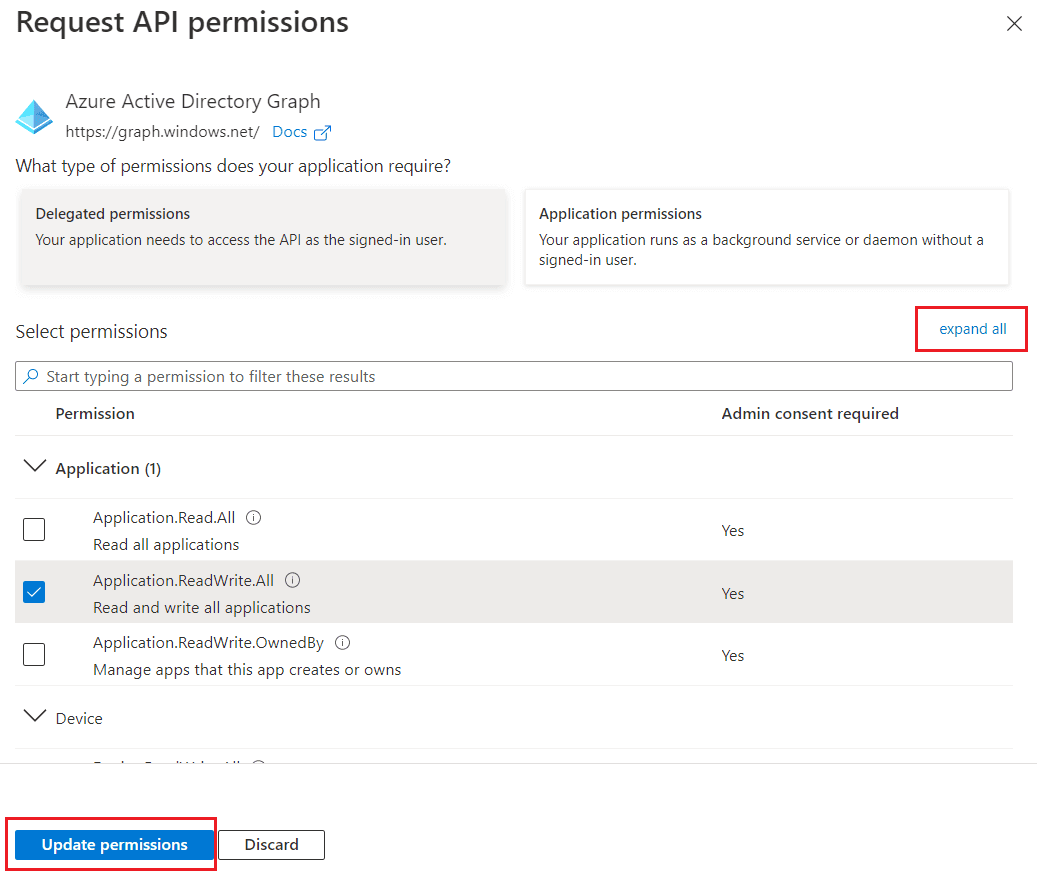Viewport: 1037px width, 877px height.
Task: Uncheck the Application.ReadWrite.All permission
Action: (x=33, y=592)
